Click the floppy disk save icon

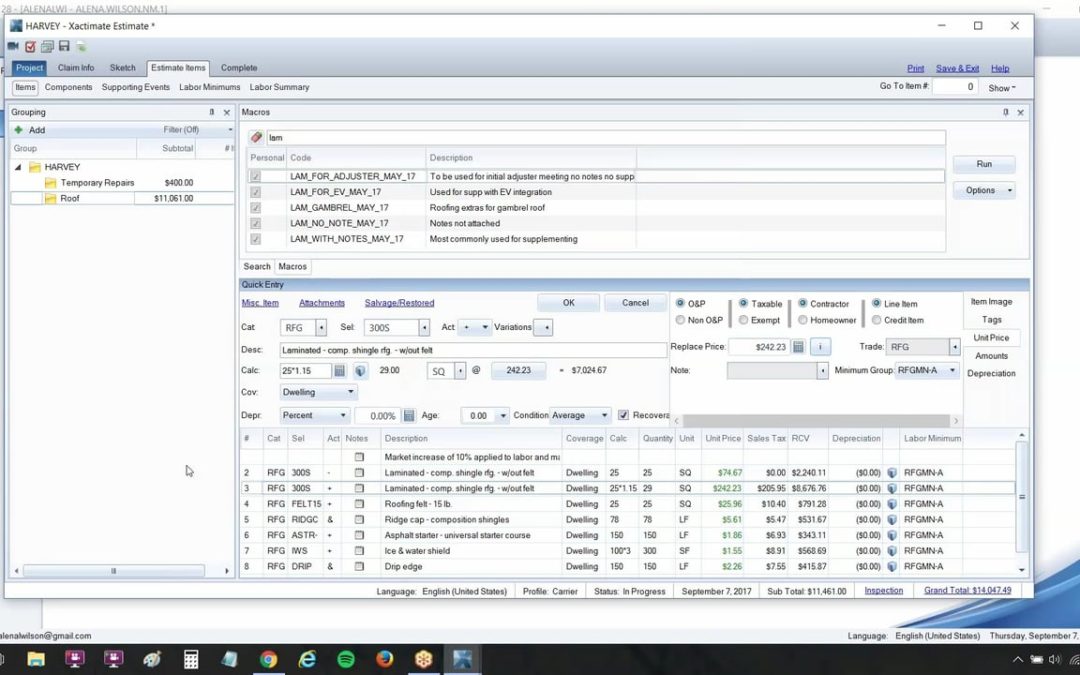pos(64,46)
